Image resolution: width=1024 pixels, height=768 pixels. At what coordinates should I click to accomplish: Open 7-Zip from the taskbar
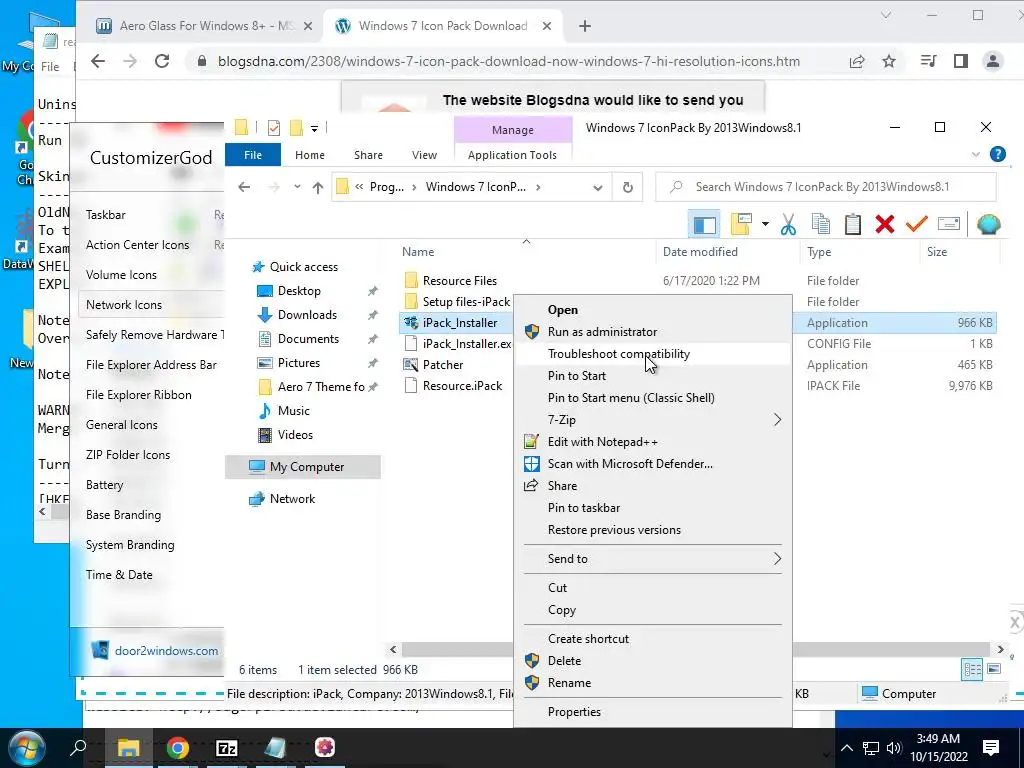(x=227, y=748)
